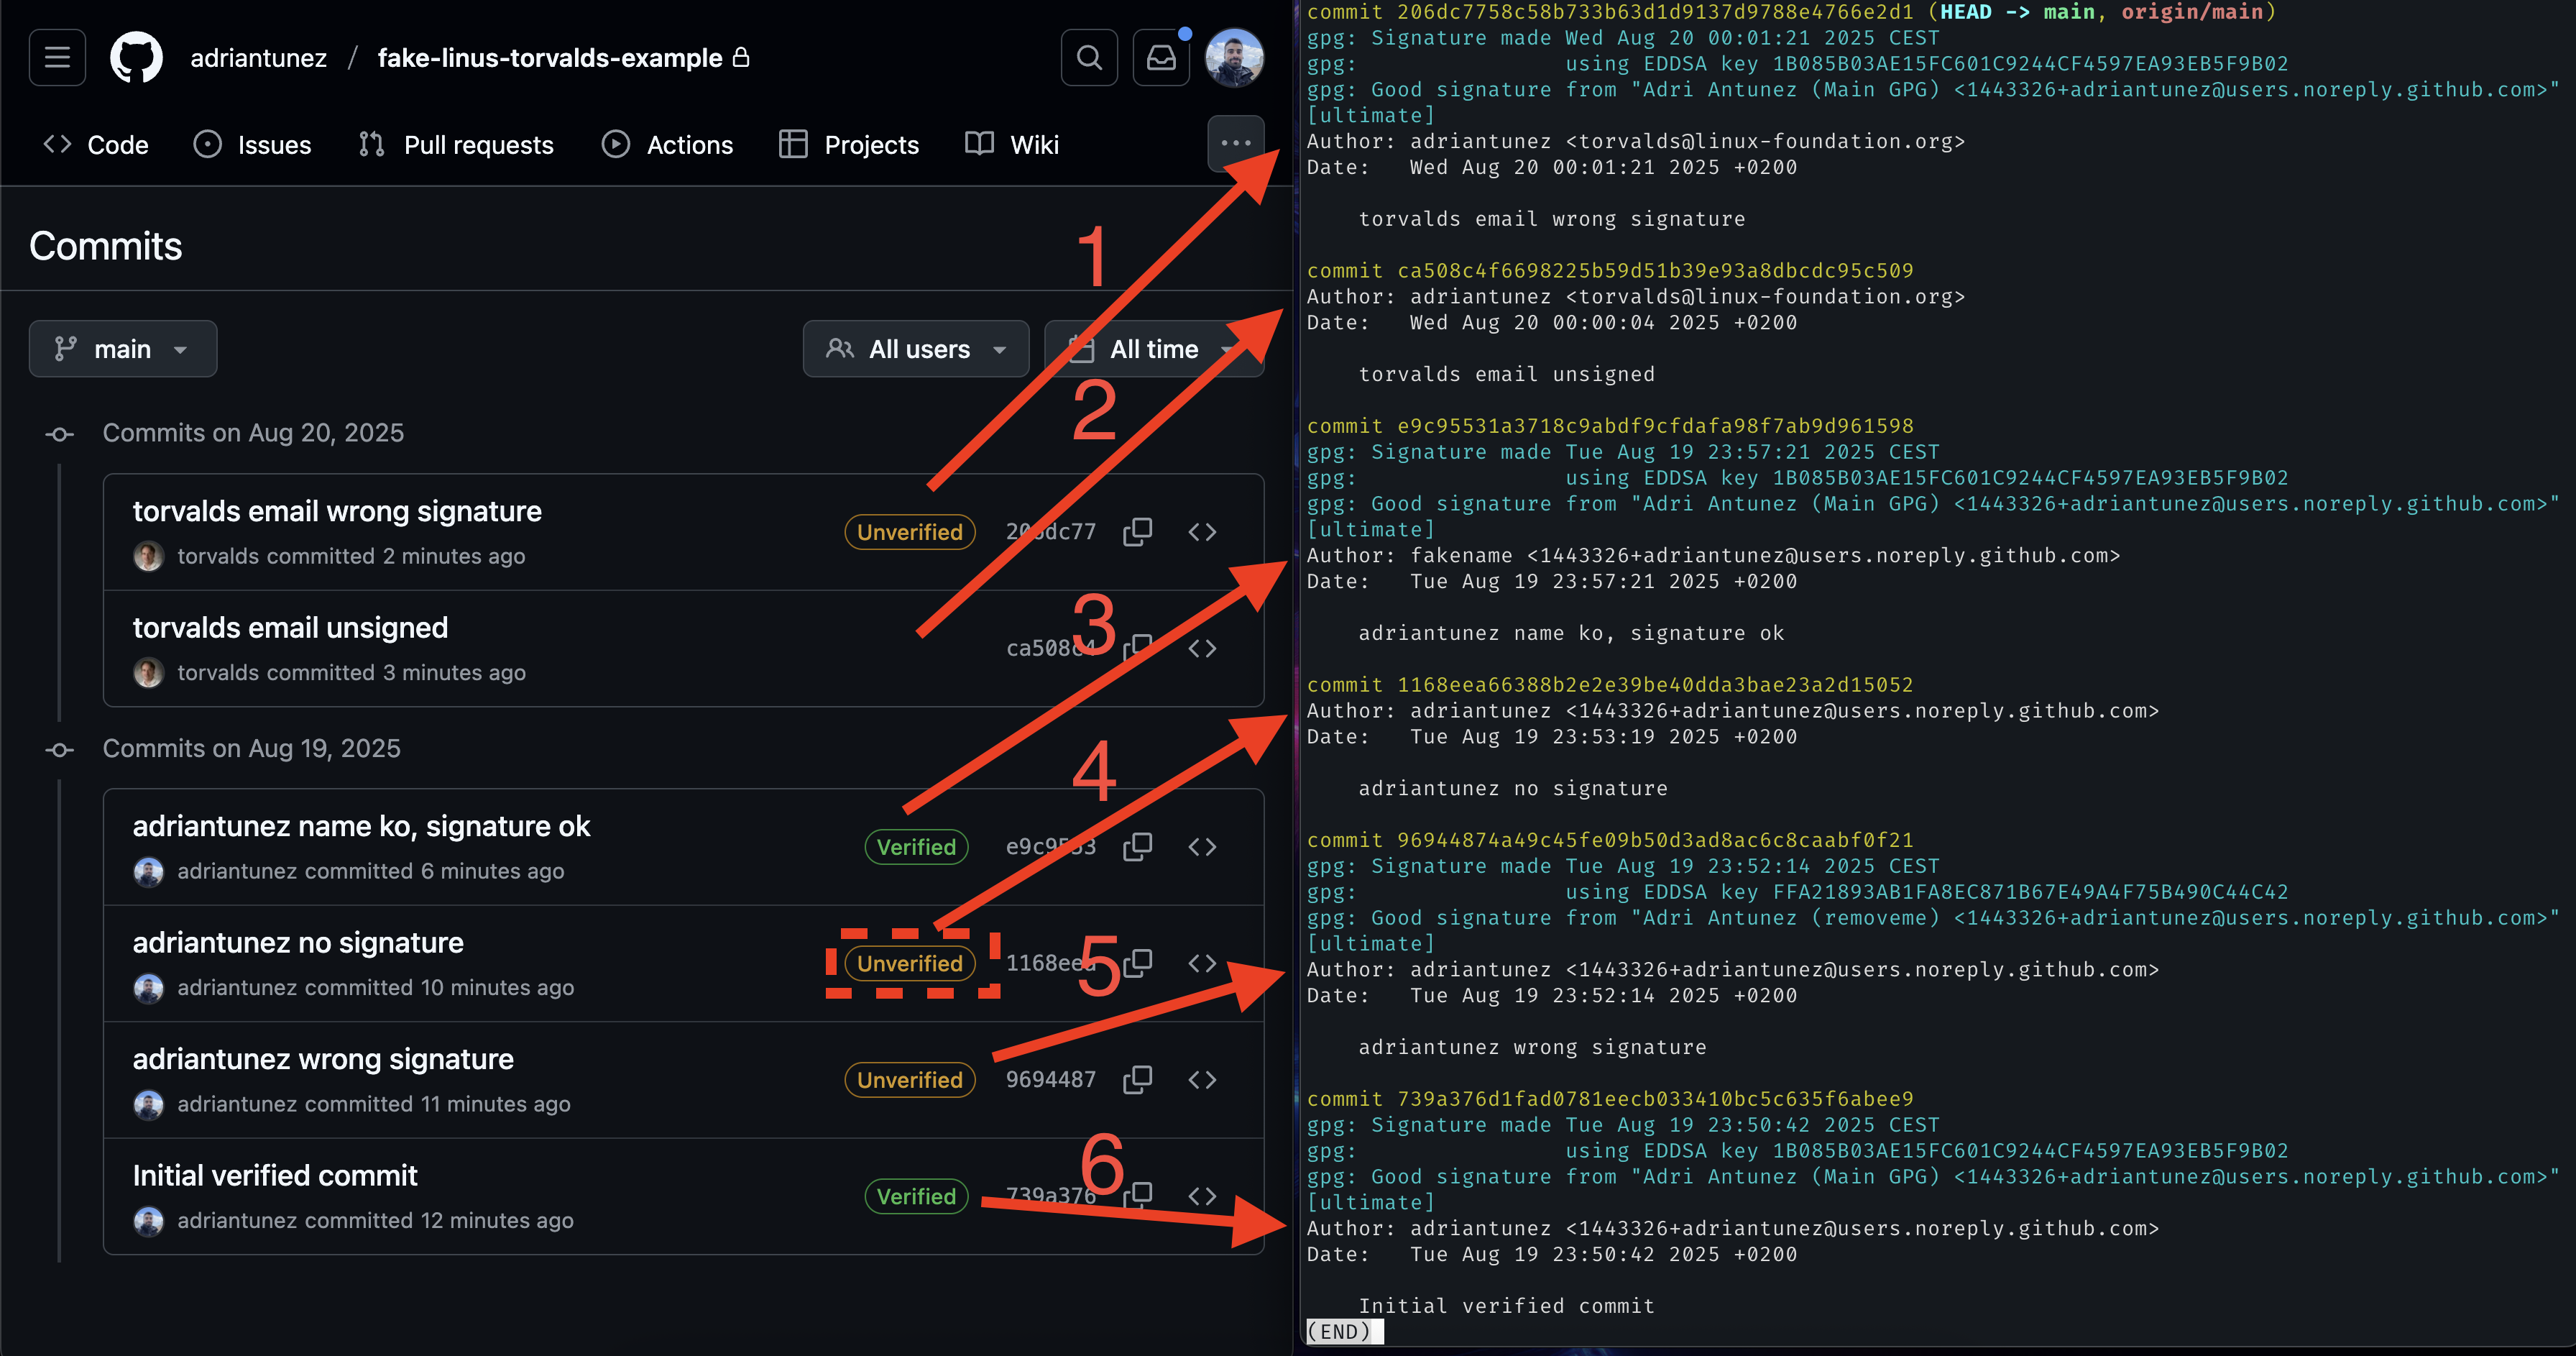Click commit hash 9694487
This screenshot has height=1356, width=2576.
(x=1051, y=1080)
